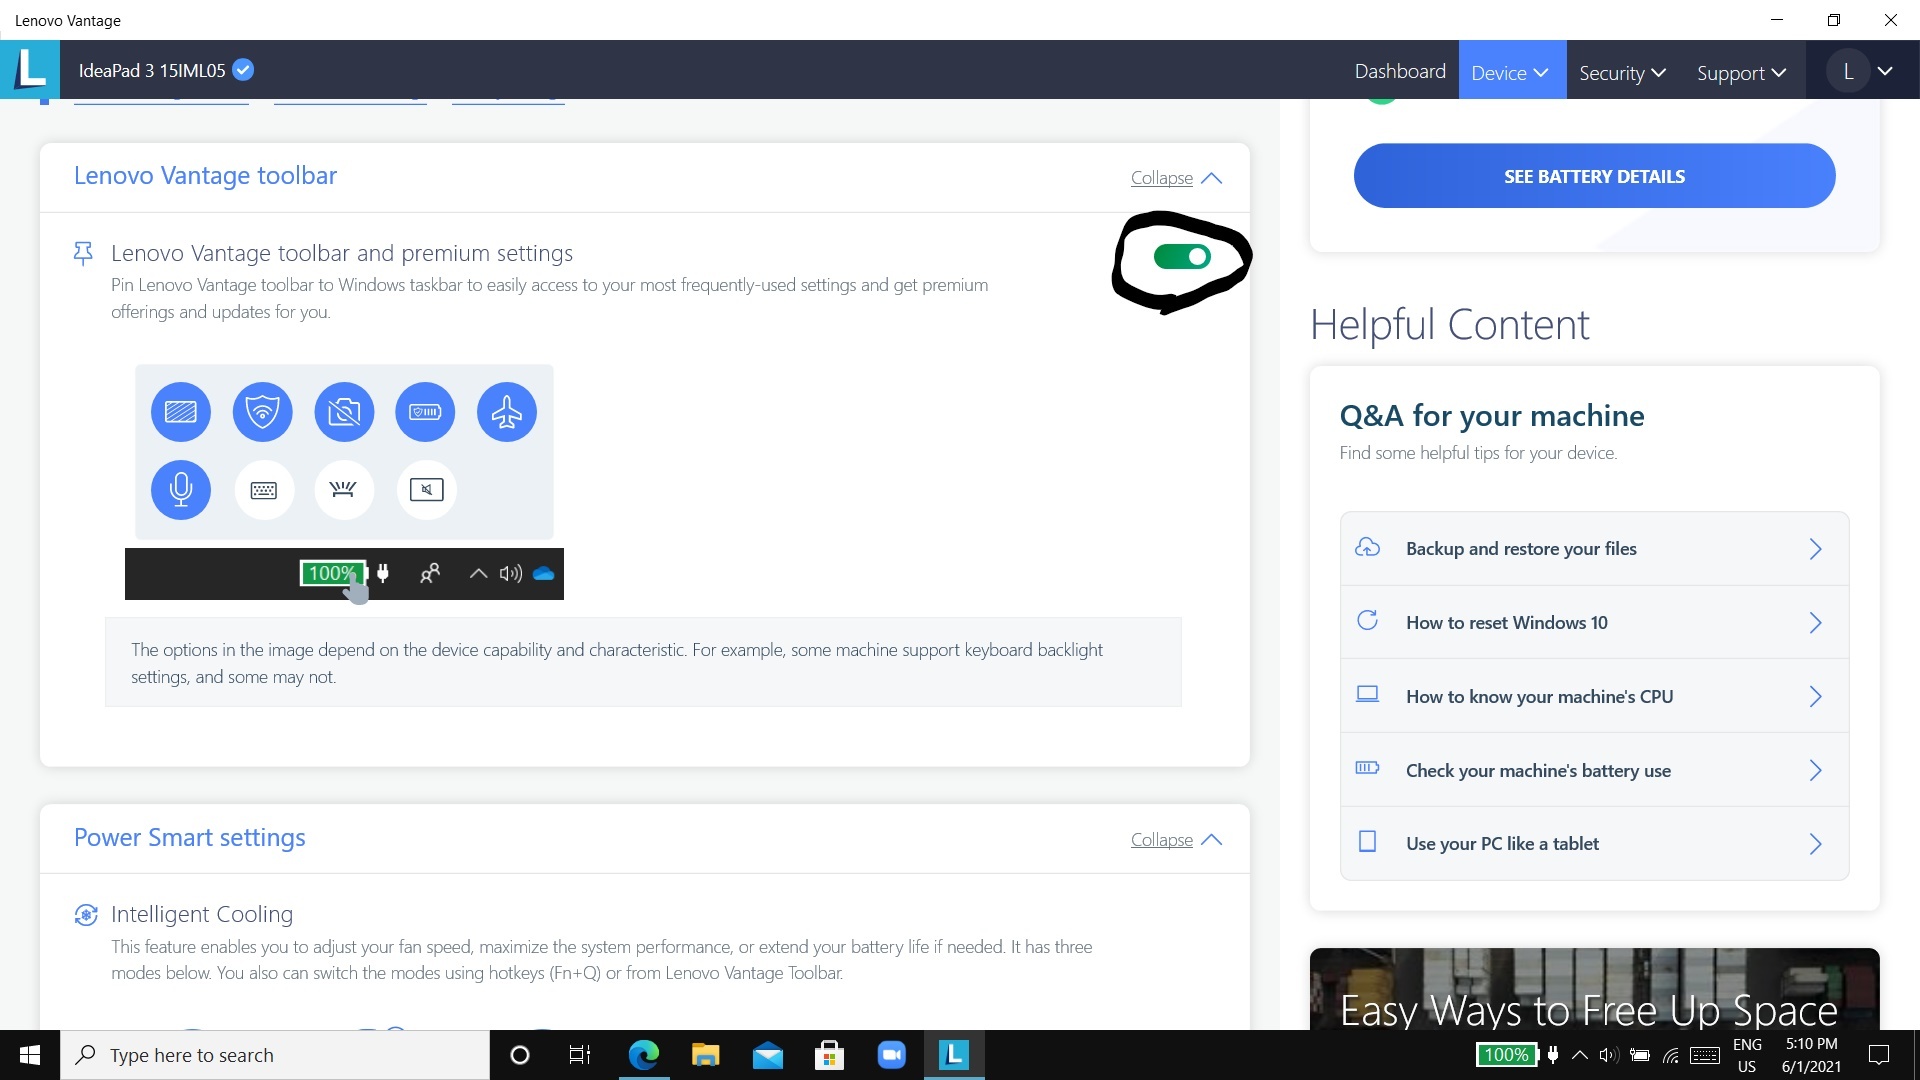This screenshot has height=1080, width=1920.
Task: Click the Type here to search box
Action: point(275,1055)
